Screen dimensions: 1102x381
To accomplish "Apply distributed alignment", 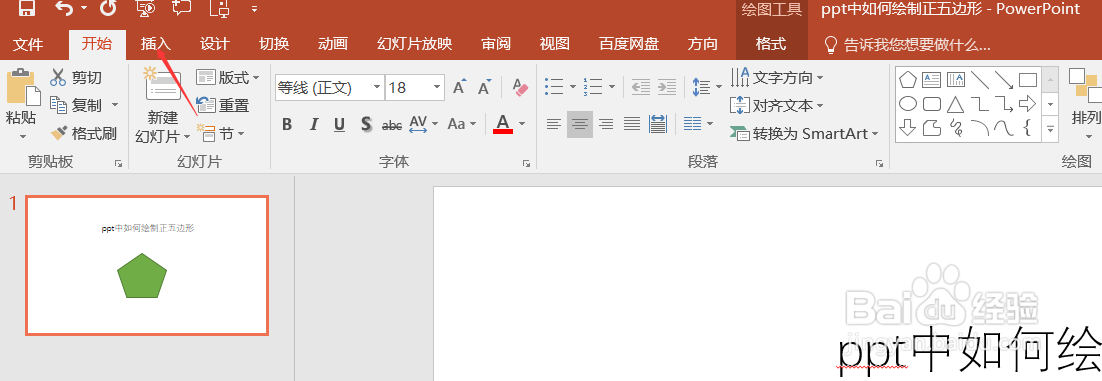I will point(658,124).
